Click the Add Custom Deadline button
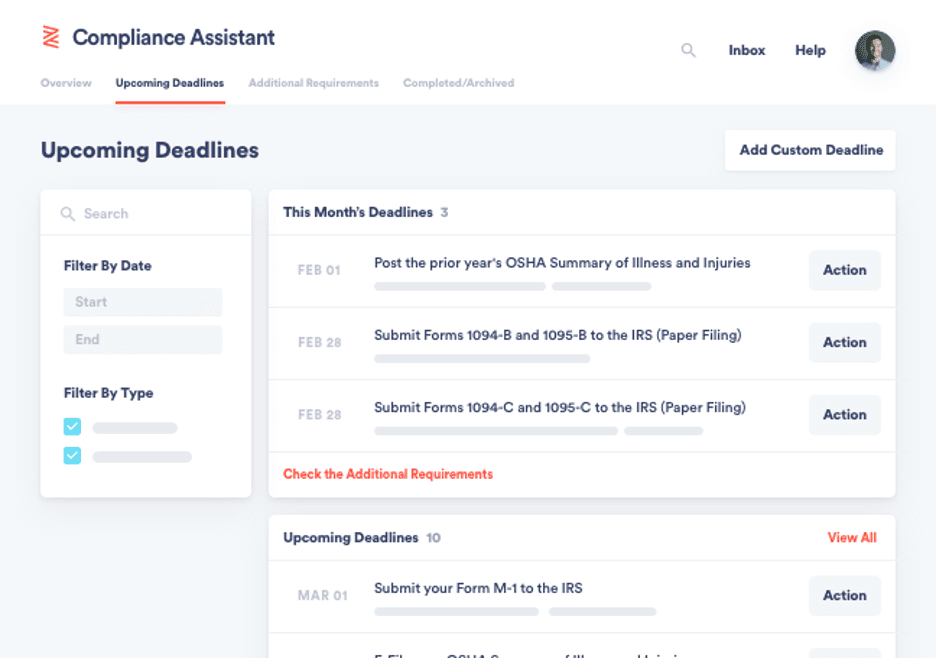This screenshot has height=658, width=936. pyautogui.click(x=810, y=150)
